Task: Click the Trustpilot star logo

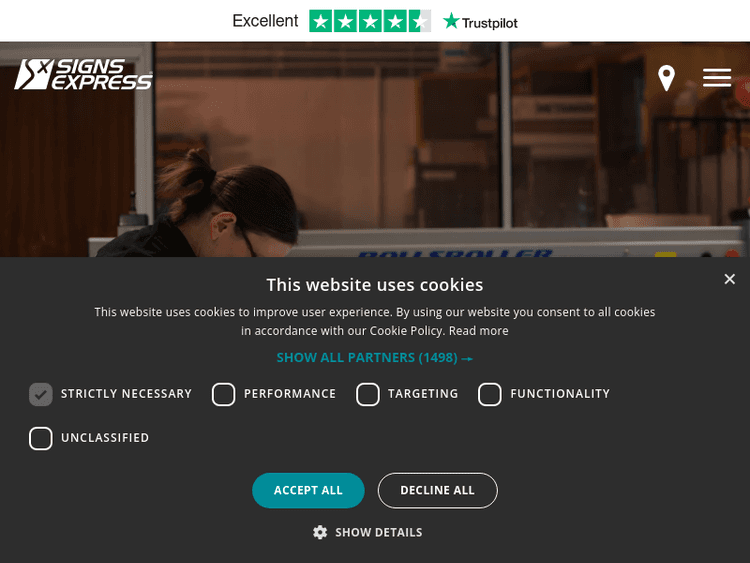Action: 451,22
